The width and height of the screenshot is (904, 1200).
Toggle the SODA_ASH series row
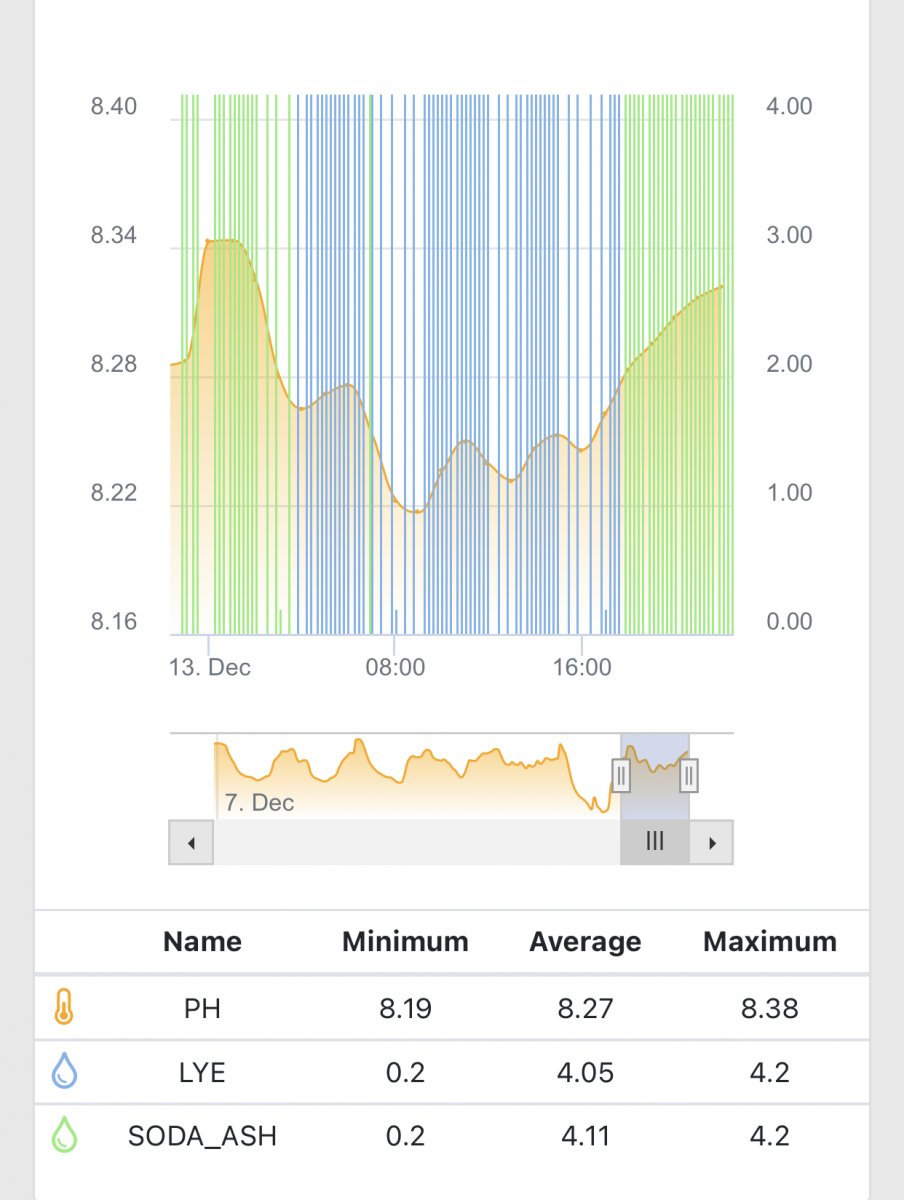click(x=202, y=1136)
